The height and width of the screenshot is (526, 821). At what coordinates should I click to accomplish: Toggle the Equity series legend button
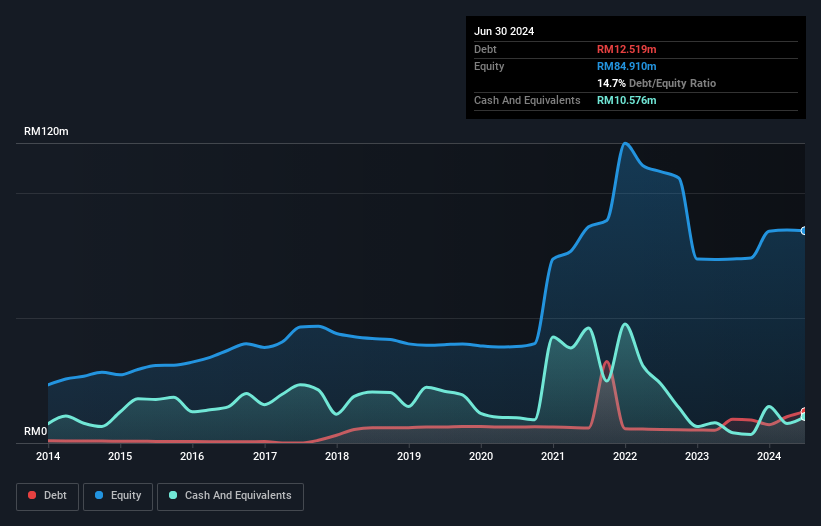pyautogui.click(x=118, y=496)
